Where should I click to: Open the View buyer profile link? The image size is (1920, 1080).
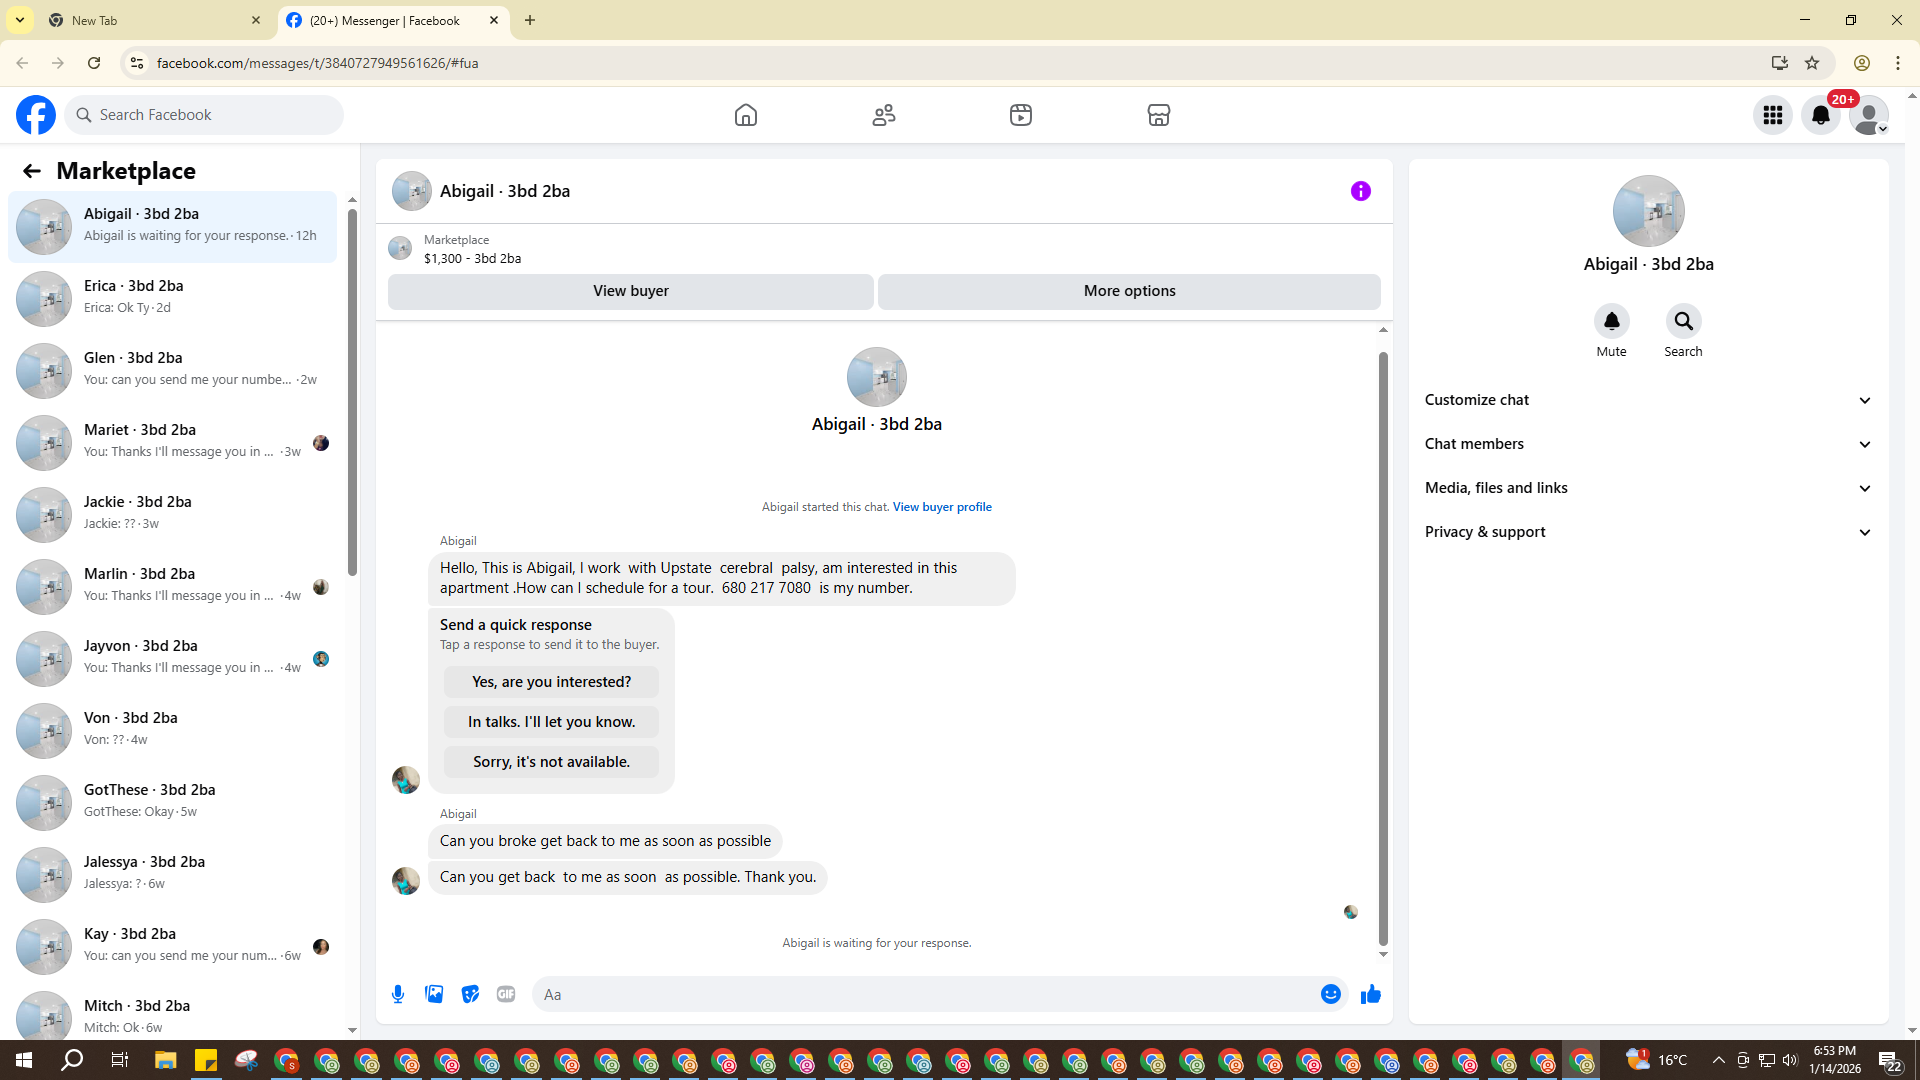coord(942,507)
